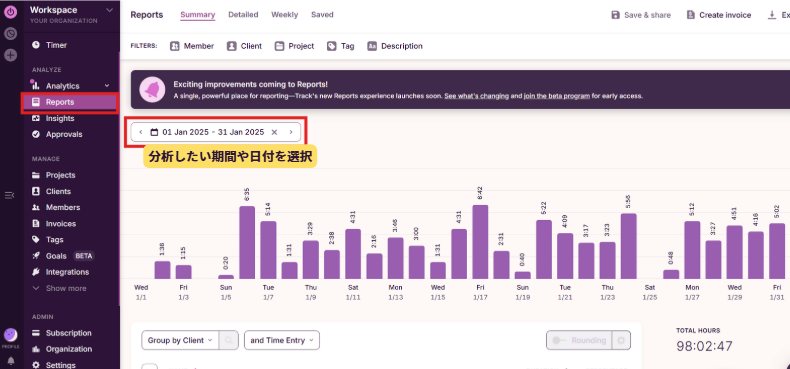Switch to the Detailed tab
This screenshot has width=790, height=369.
[x=243, y=15]
